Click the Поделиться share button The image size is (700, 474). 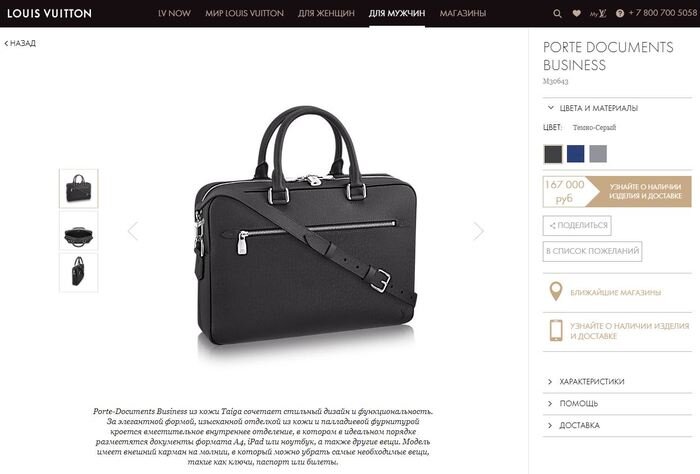(577, 225)
